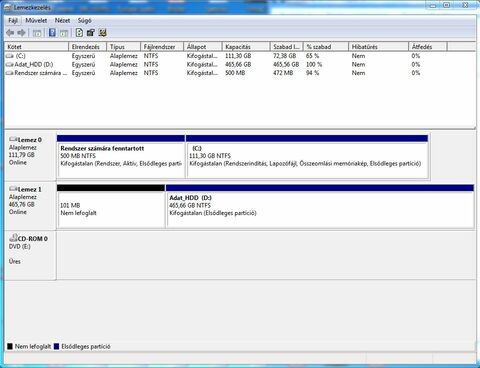Open the Művelet menu
480x368 pixels.
click(x=36, y=21)
